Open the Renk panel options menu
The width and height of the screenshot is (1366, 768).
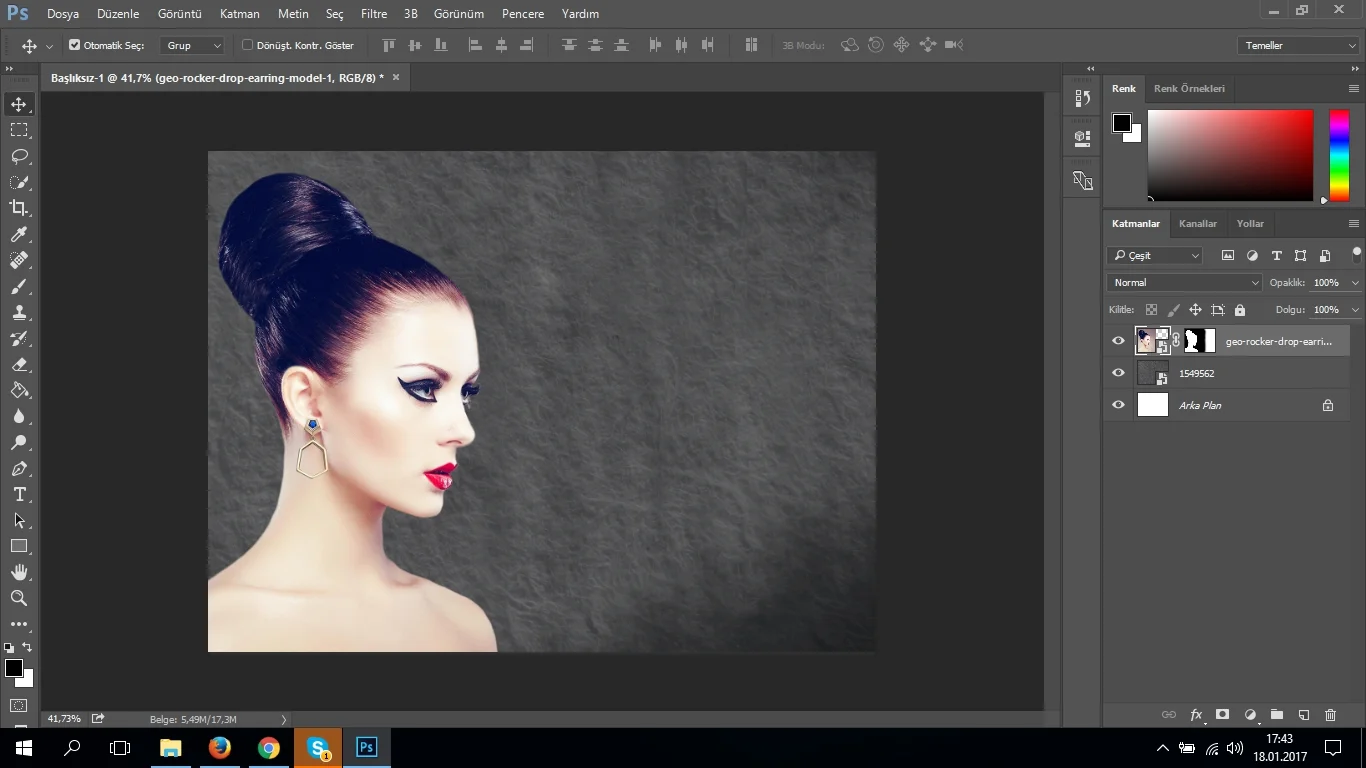pyautogui.click(x=1353, y=89)
